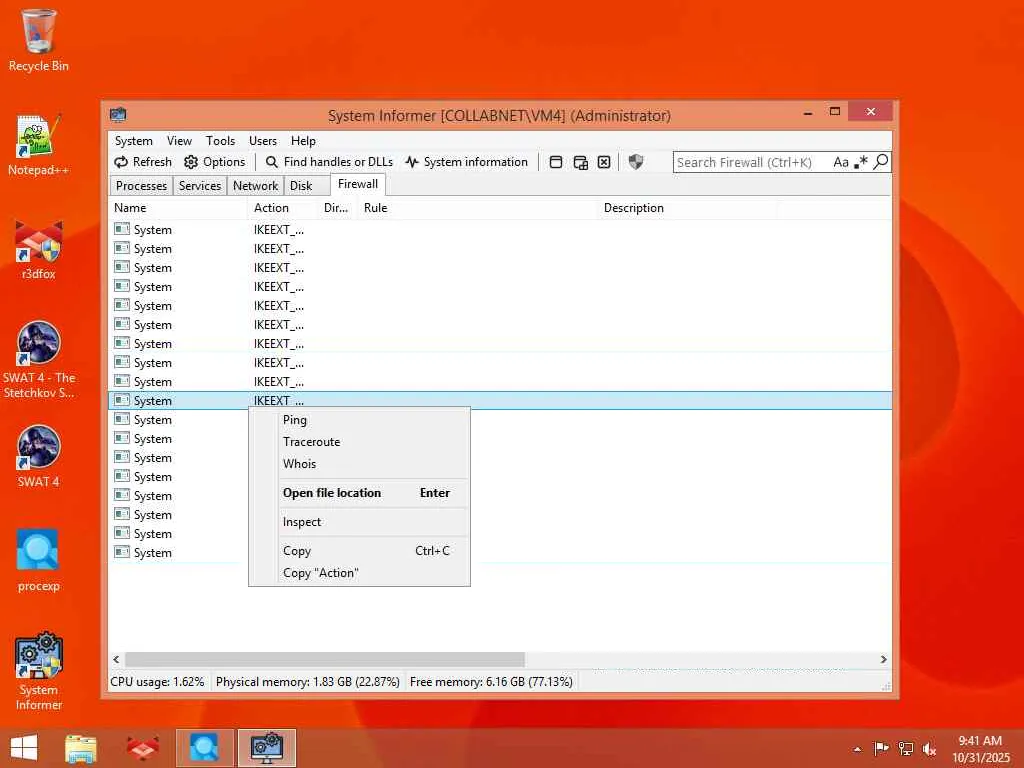Sort by the Dir... column header
The width and height of the screenshot is (1024, 768).
[x=336, y=208]
